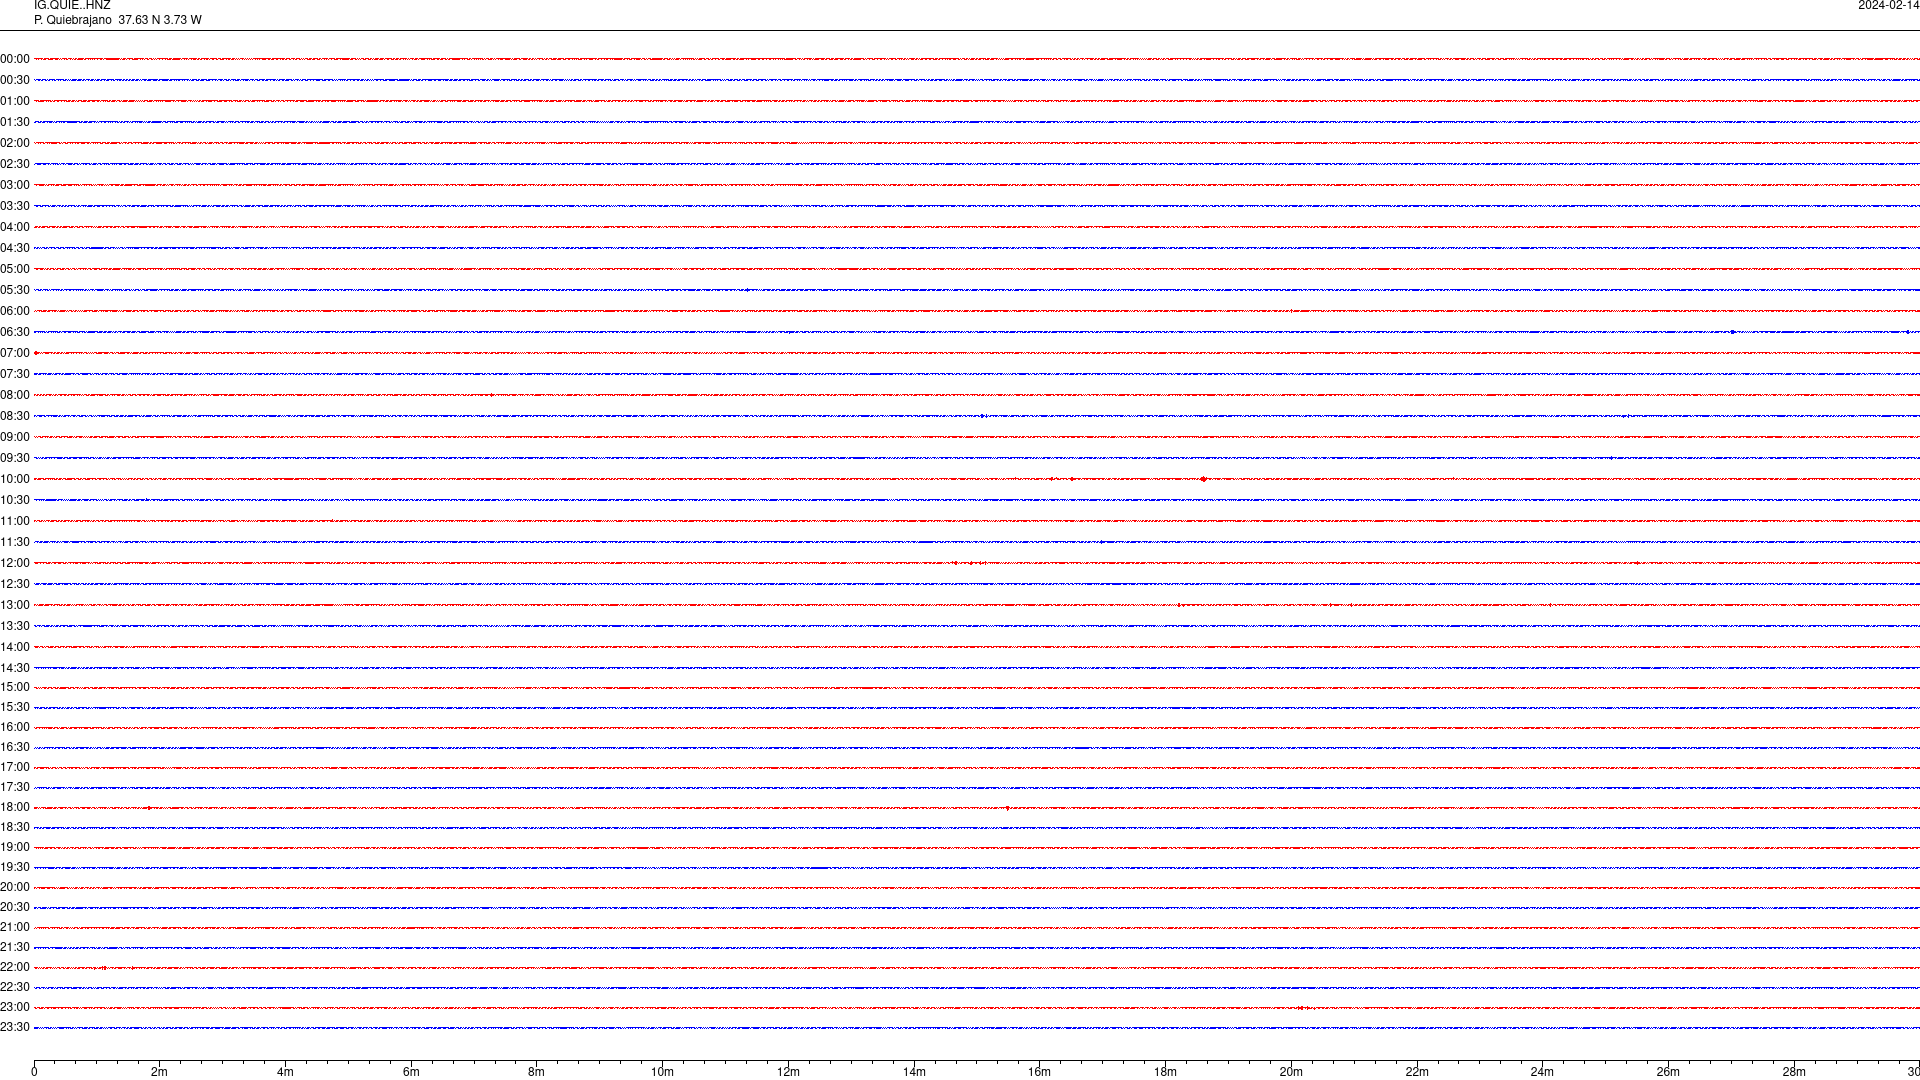Select the 04:00 time row label
Viewport: 1920px width, 1080px height.
(x=15, y=227)
